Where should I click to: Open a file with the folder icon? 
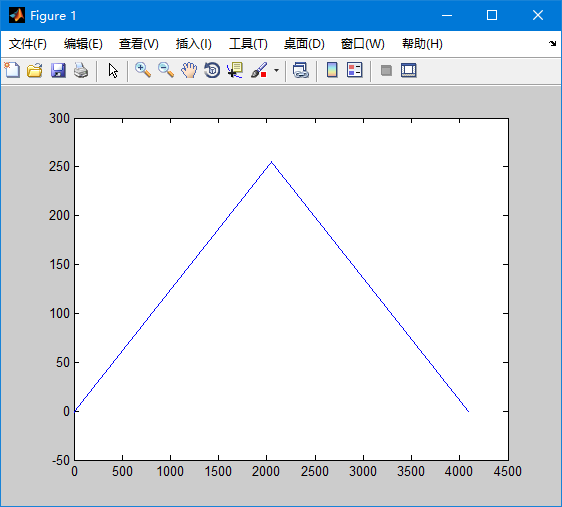click(35, 70)
